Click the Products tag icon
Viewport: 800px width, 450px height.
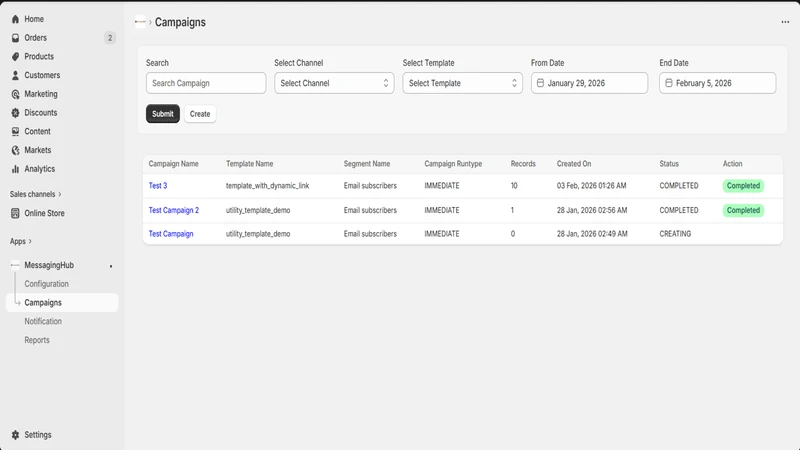coord(15,57)
